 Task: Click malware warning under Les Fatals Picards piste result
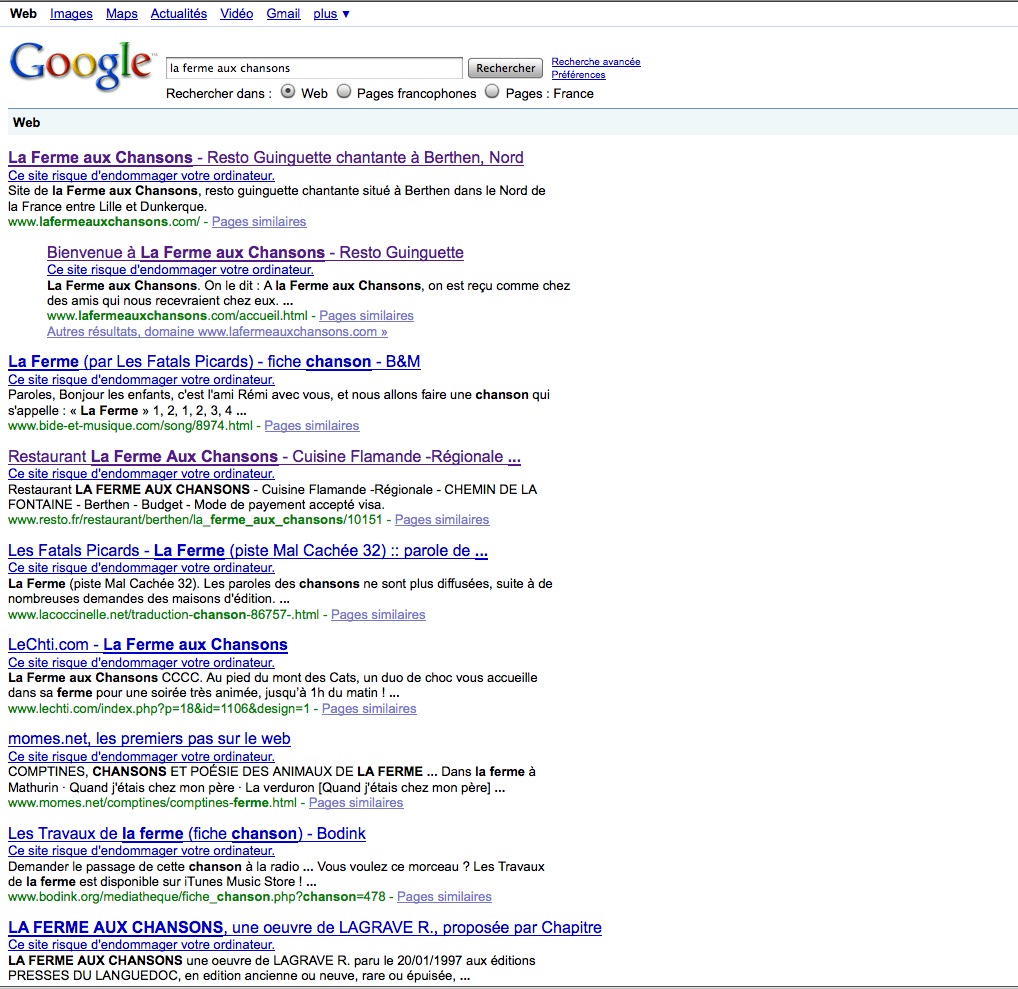click(141, 568)
